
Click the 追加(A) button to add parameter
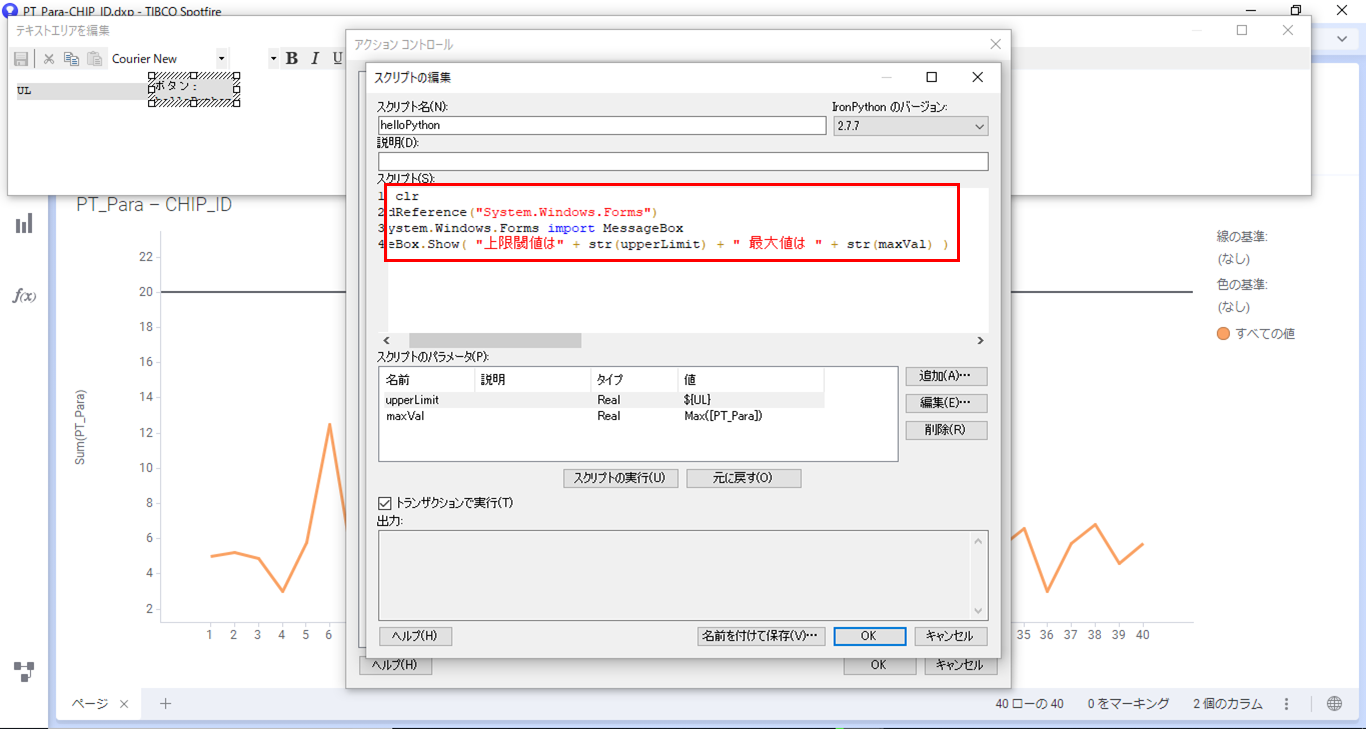tap(946, 376)
